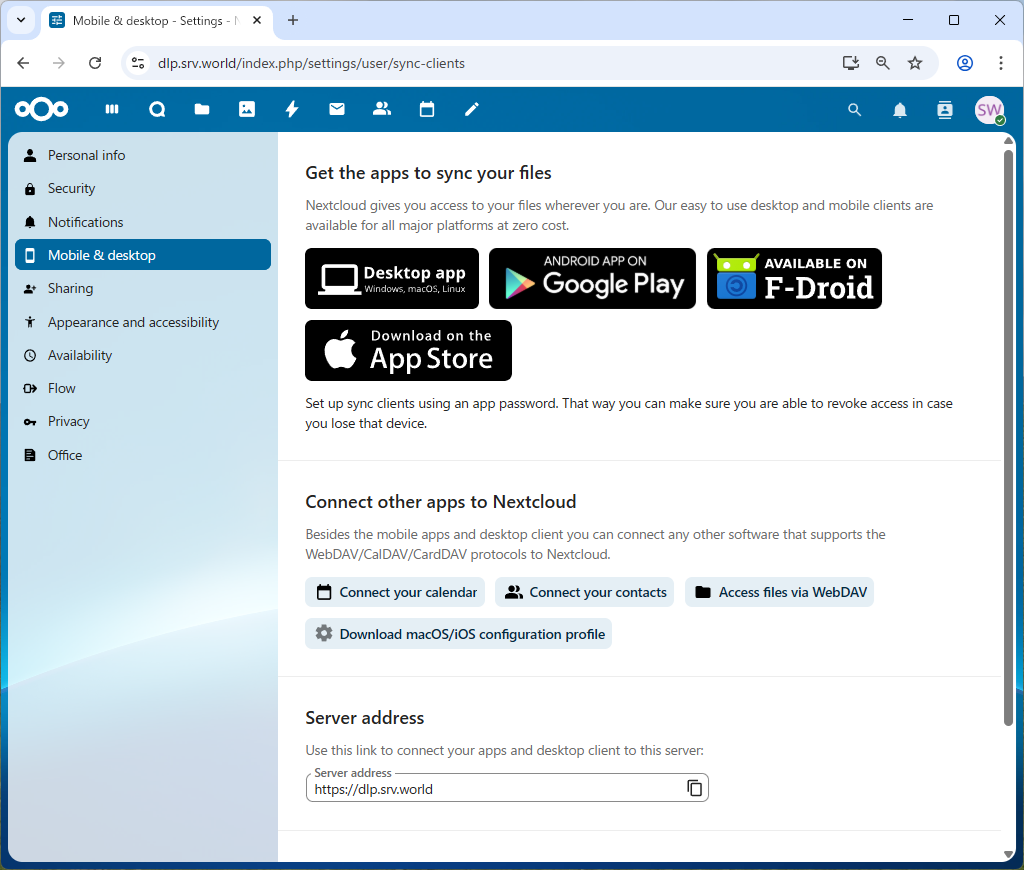Open the Mail app icon
Image resolution: width=1024 pixels, height=870 pixels.
coord(337,110)
